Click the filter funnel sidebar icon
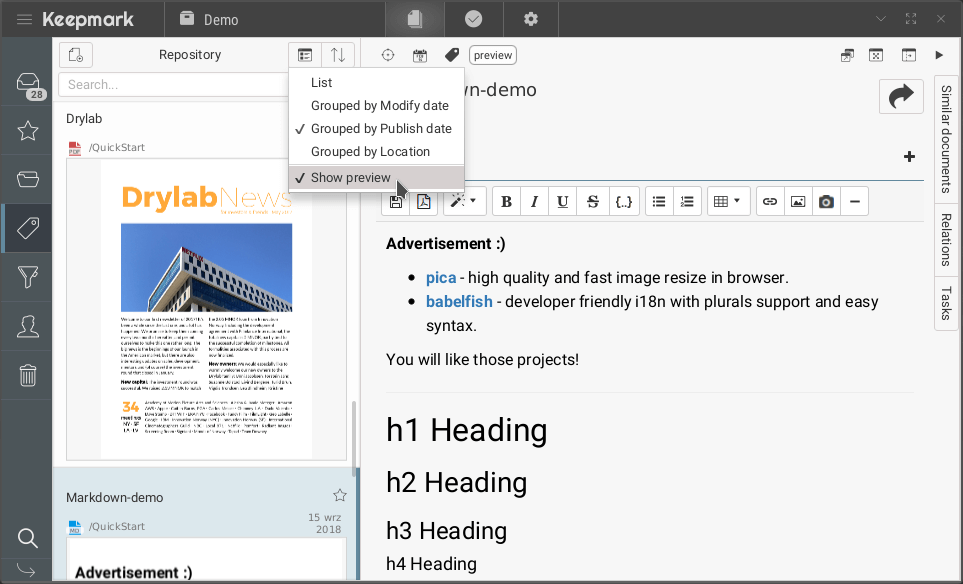 point(27,277)
